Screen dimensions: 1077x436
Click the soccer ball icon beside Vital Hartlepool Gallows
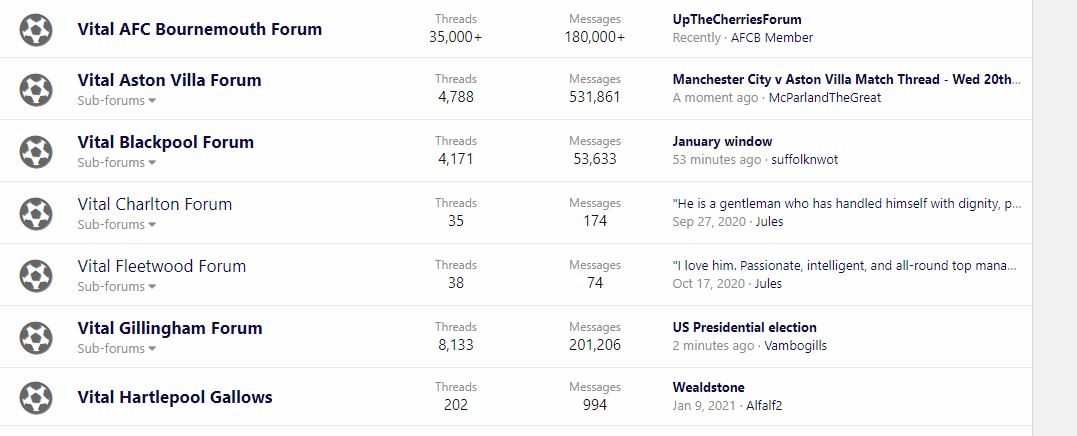tap(36, 398)
